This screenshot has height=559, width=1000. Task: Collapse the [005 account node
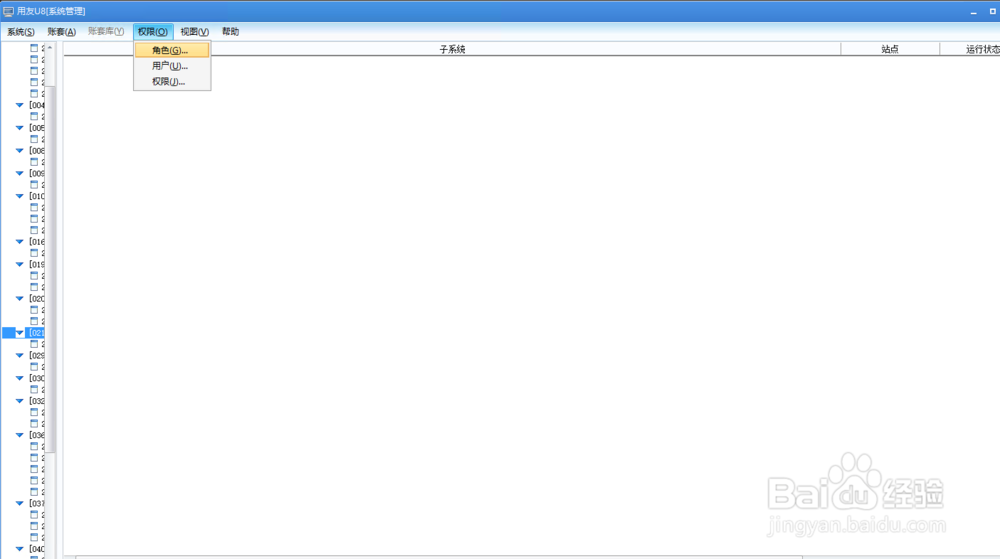click(x=20, y=128)
